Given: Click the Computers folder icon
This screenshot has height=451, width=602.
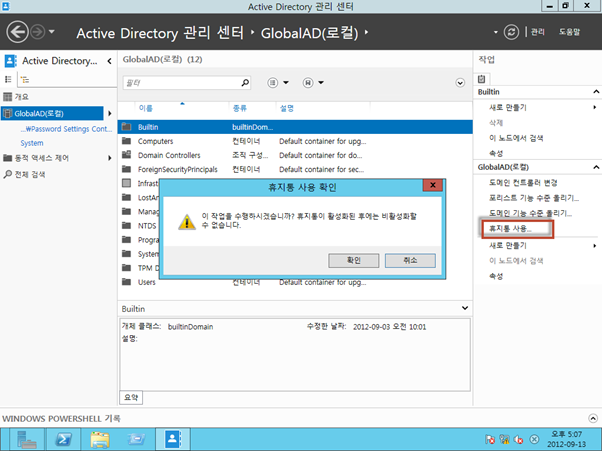Looking at the screenshot, I should pyautogui.click(x=126, y=141).
